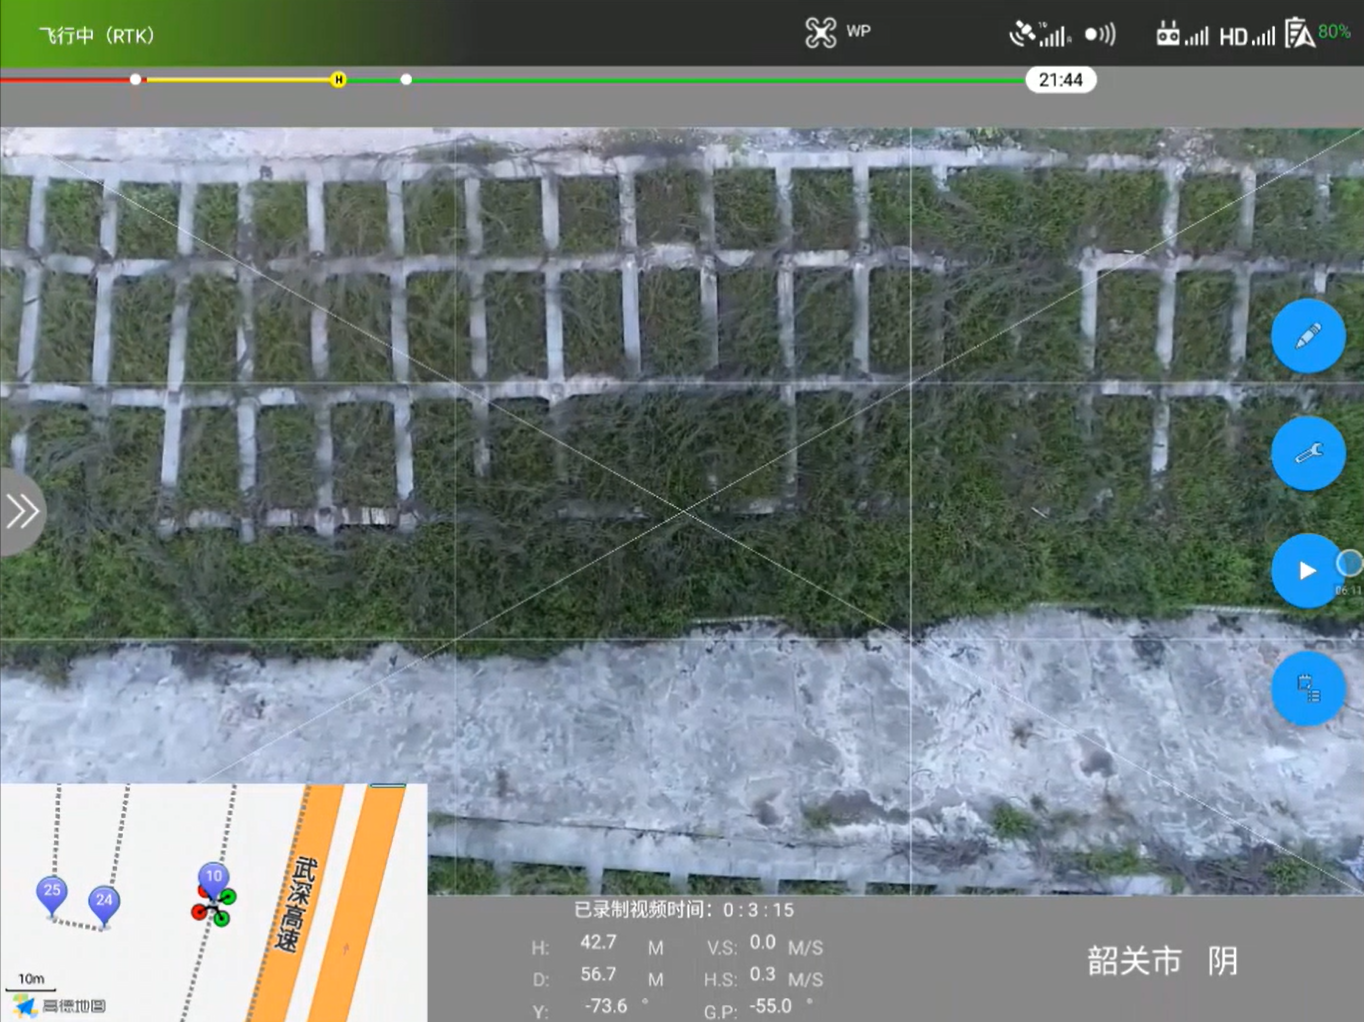Expand the left side panel chevron

pos(21,512)
